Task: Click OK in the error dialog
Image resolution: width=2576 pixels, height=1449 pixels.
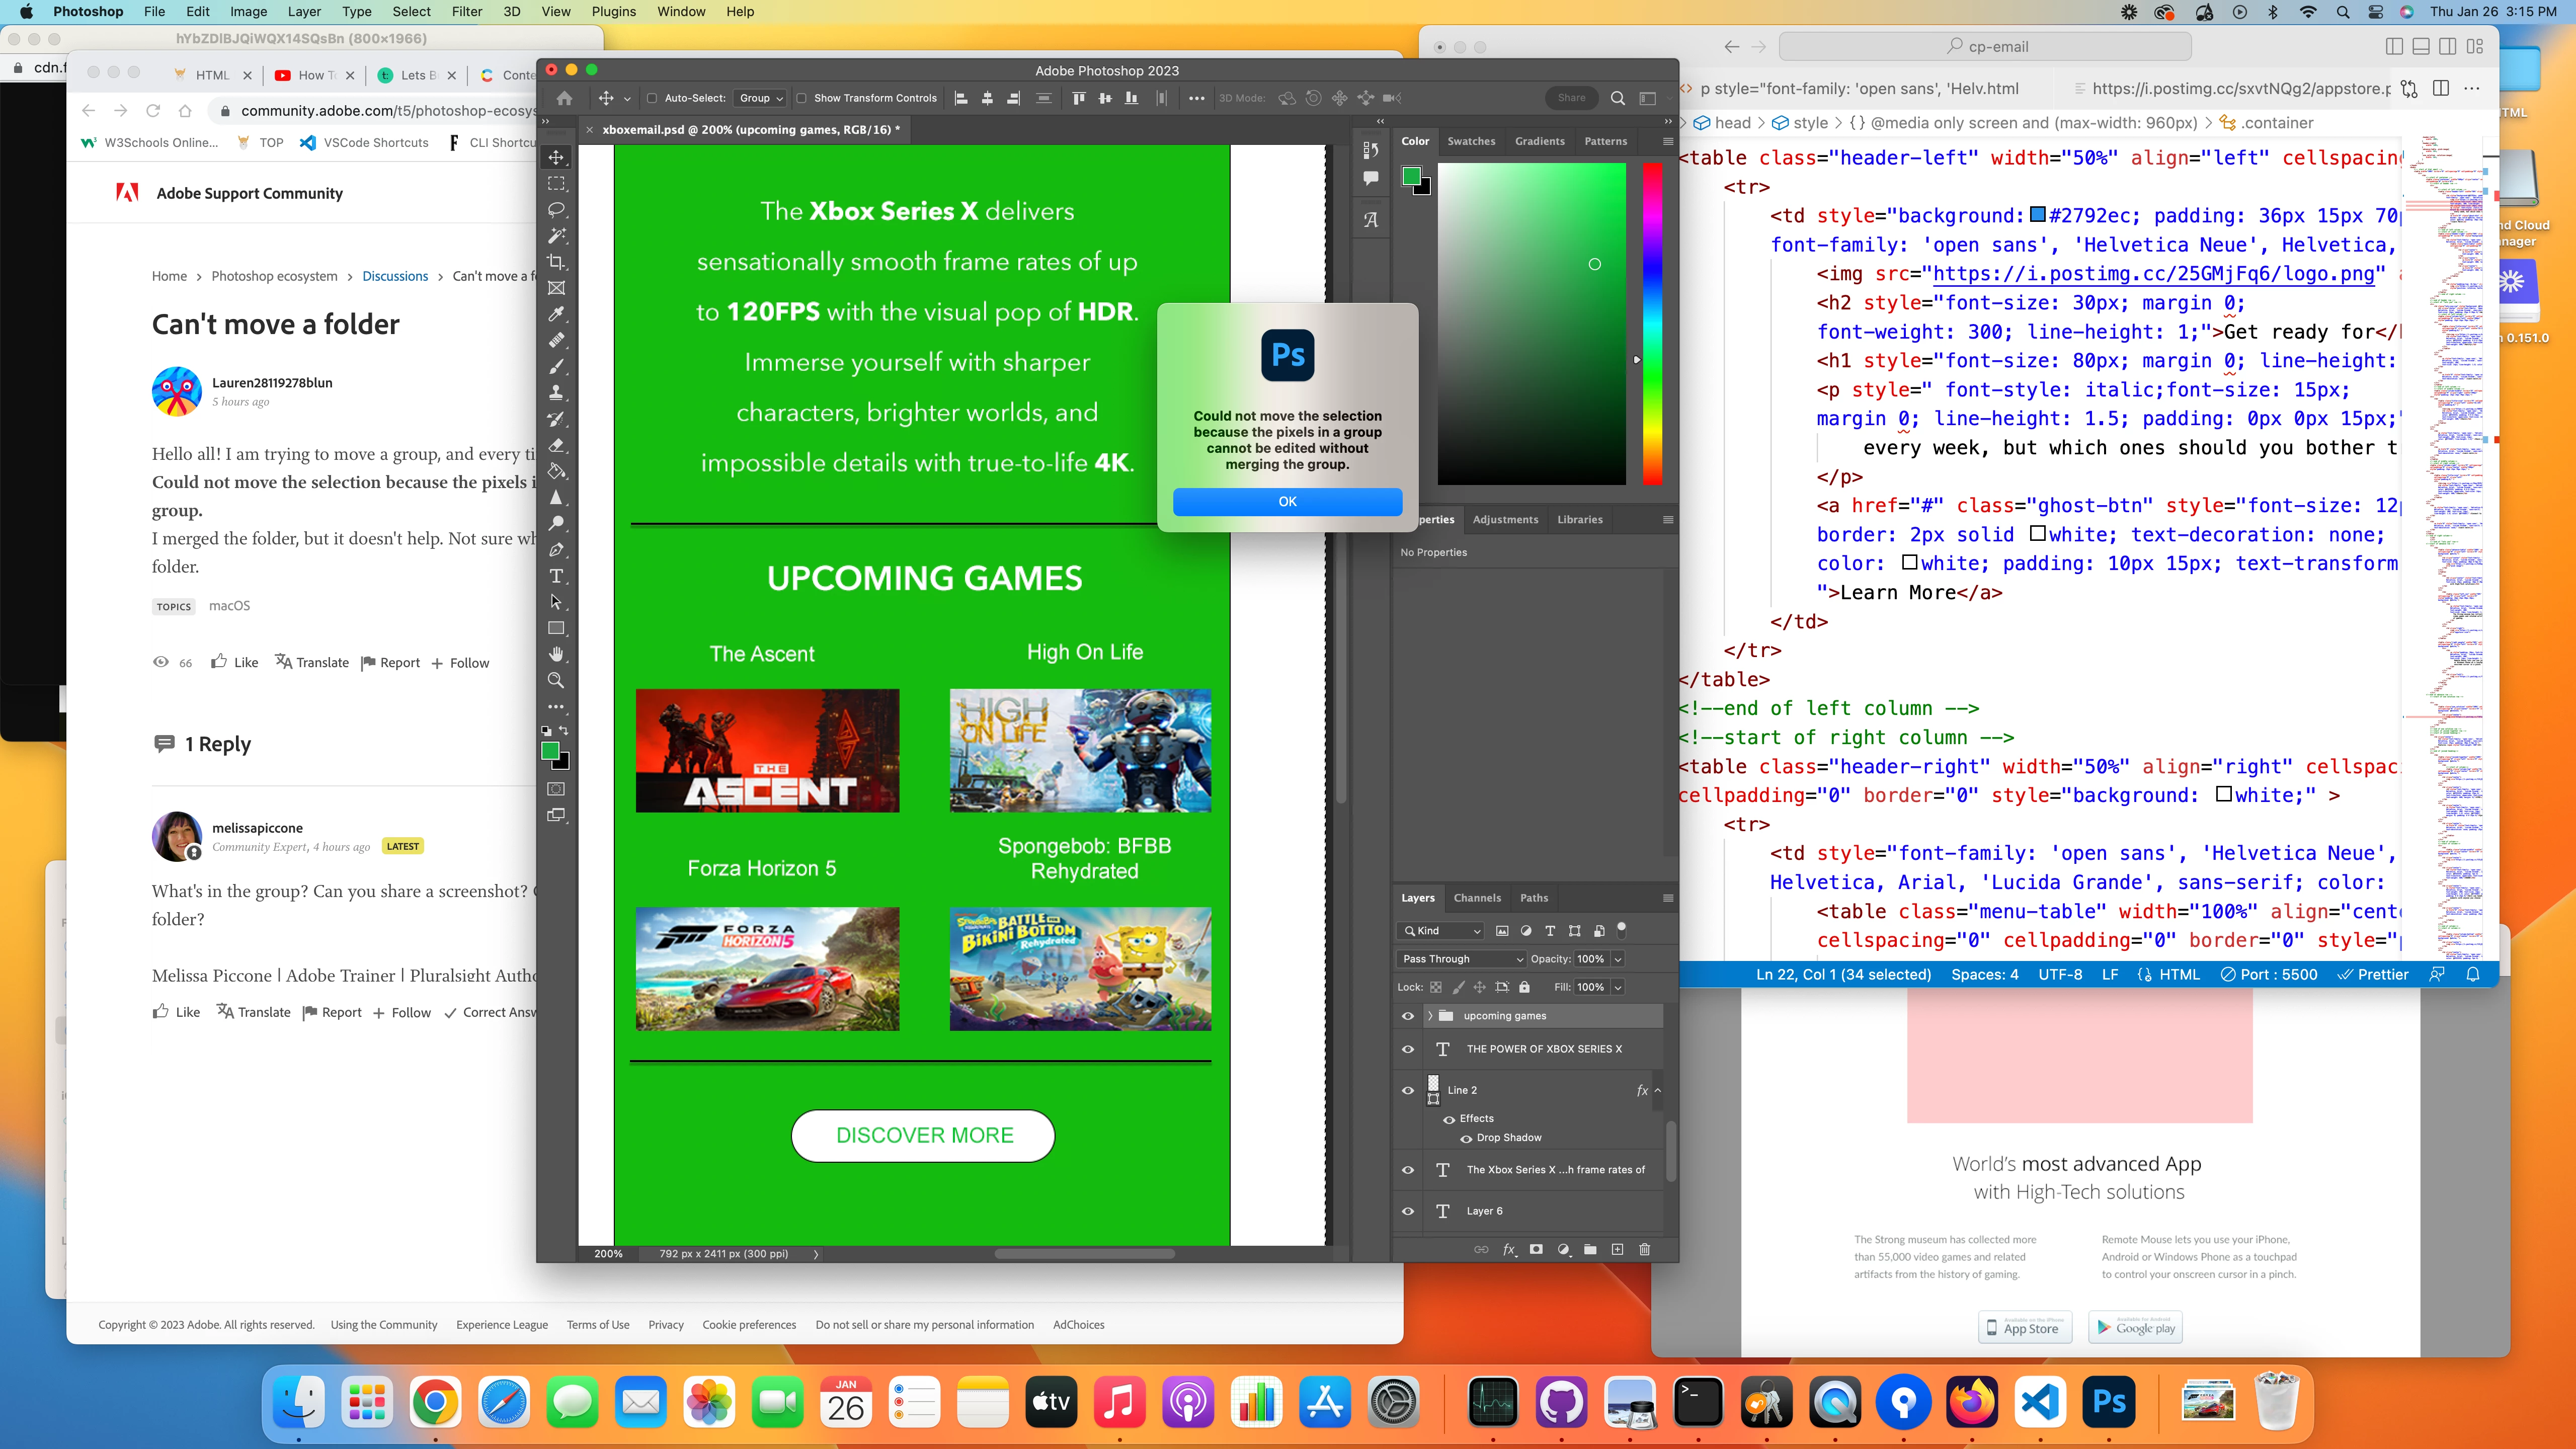Action: click(x=1287, y=502)
